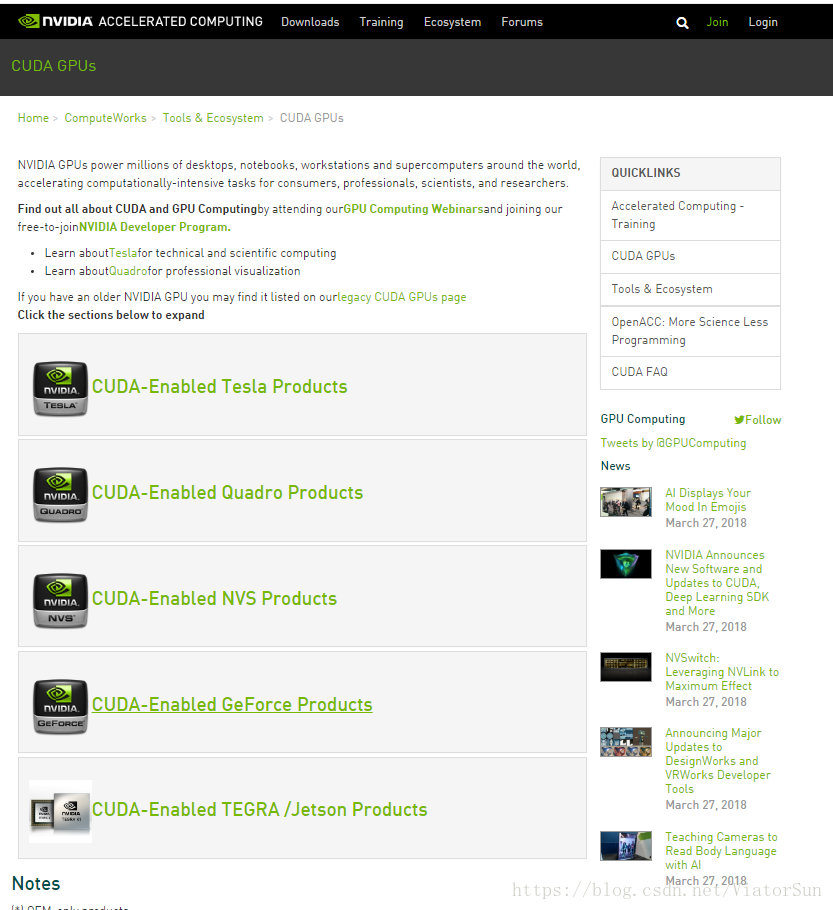The height and width of the screenshot is (910, 833).
Task: Click thumbnail for Teaching Cameras article
Action: point(626,846)
